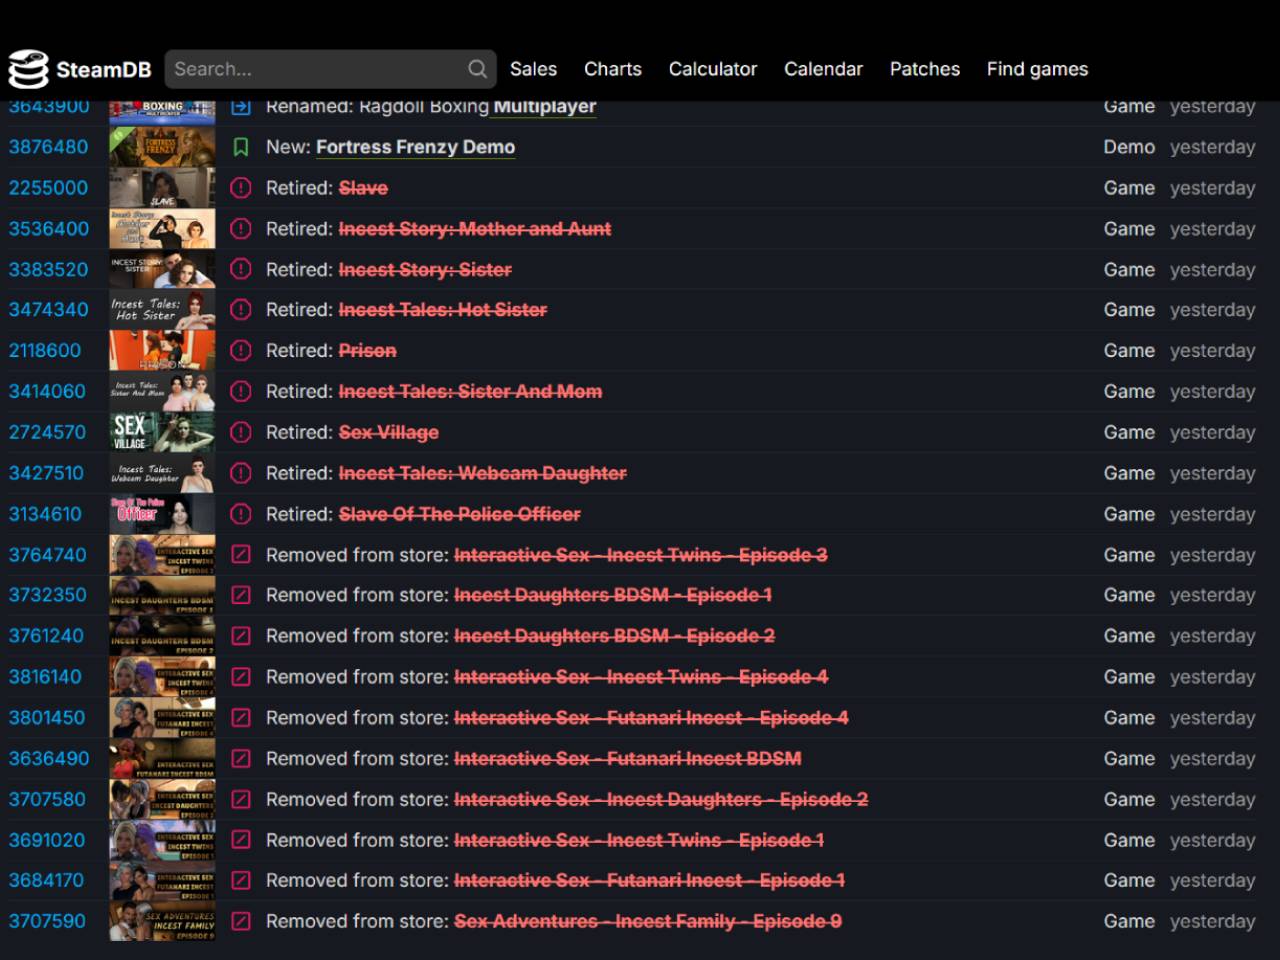Screen dimensions: 1280x960
Task: Open the Fortress Frenzy Demo title link
Action: [x=415, y=147]
